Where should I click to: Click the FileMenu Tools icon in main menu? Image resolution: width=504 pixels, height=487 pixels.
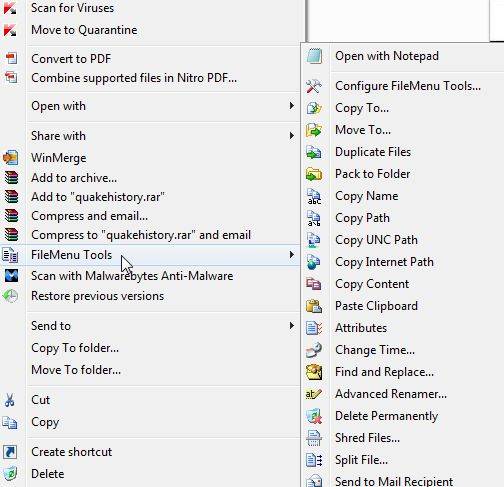pos(10,255)
